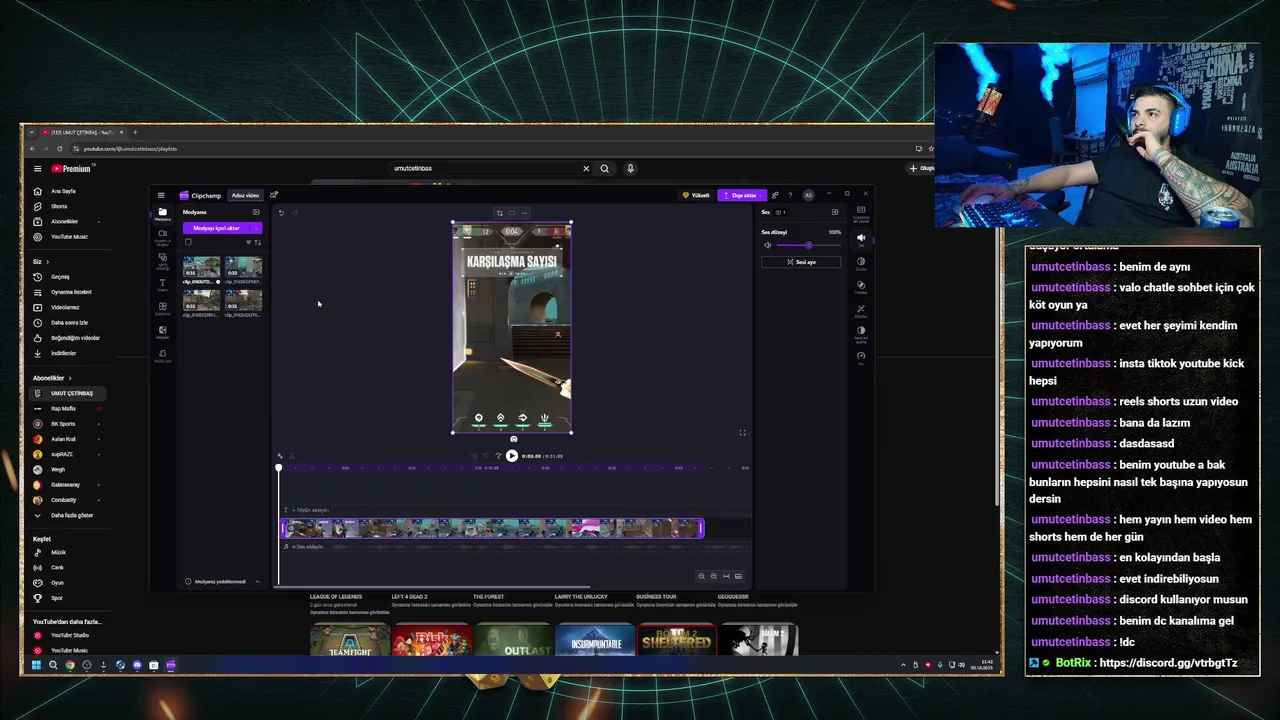Fit the timeline to screen
Screen dimensions: 1280x720
(726, 576)
